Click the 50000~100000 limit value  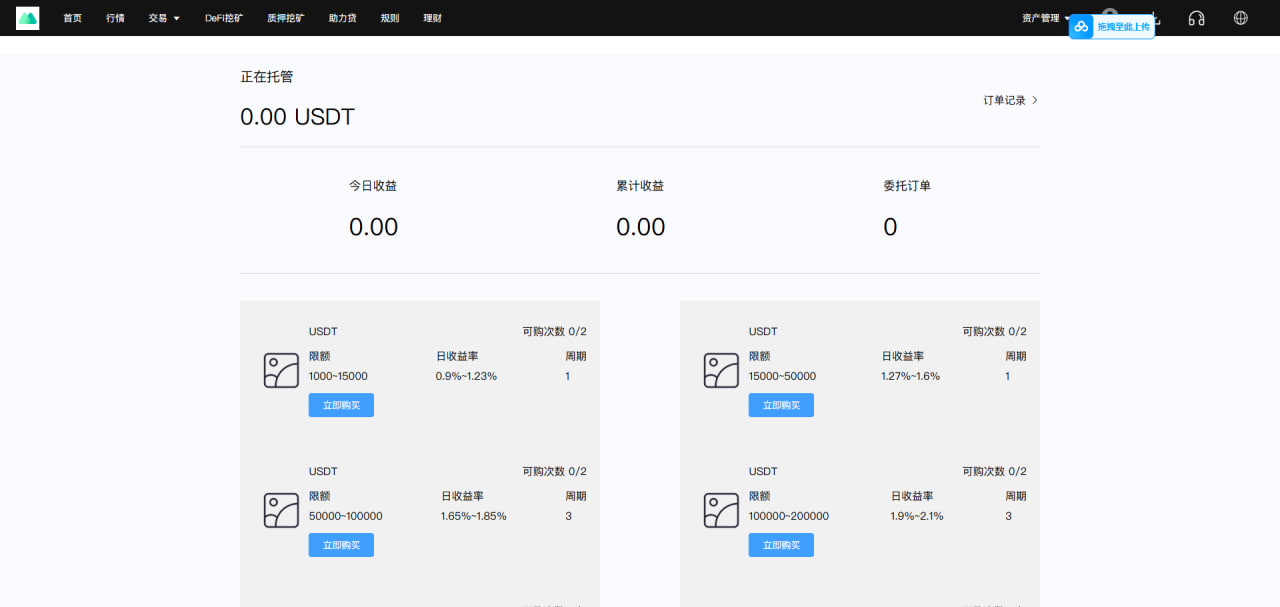[x=346, y=516]
